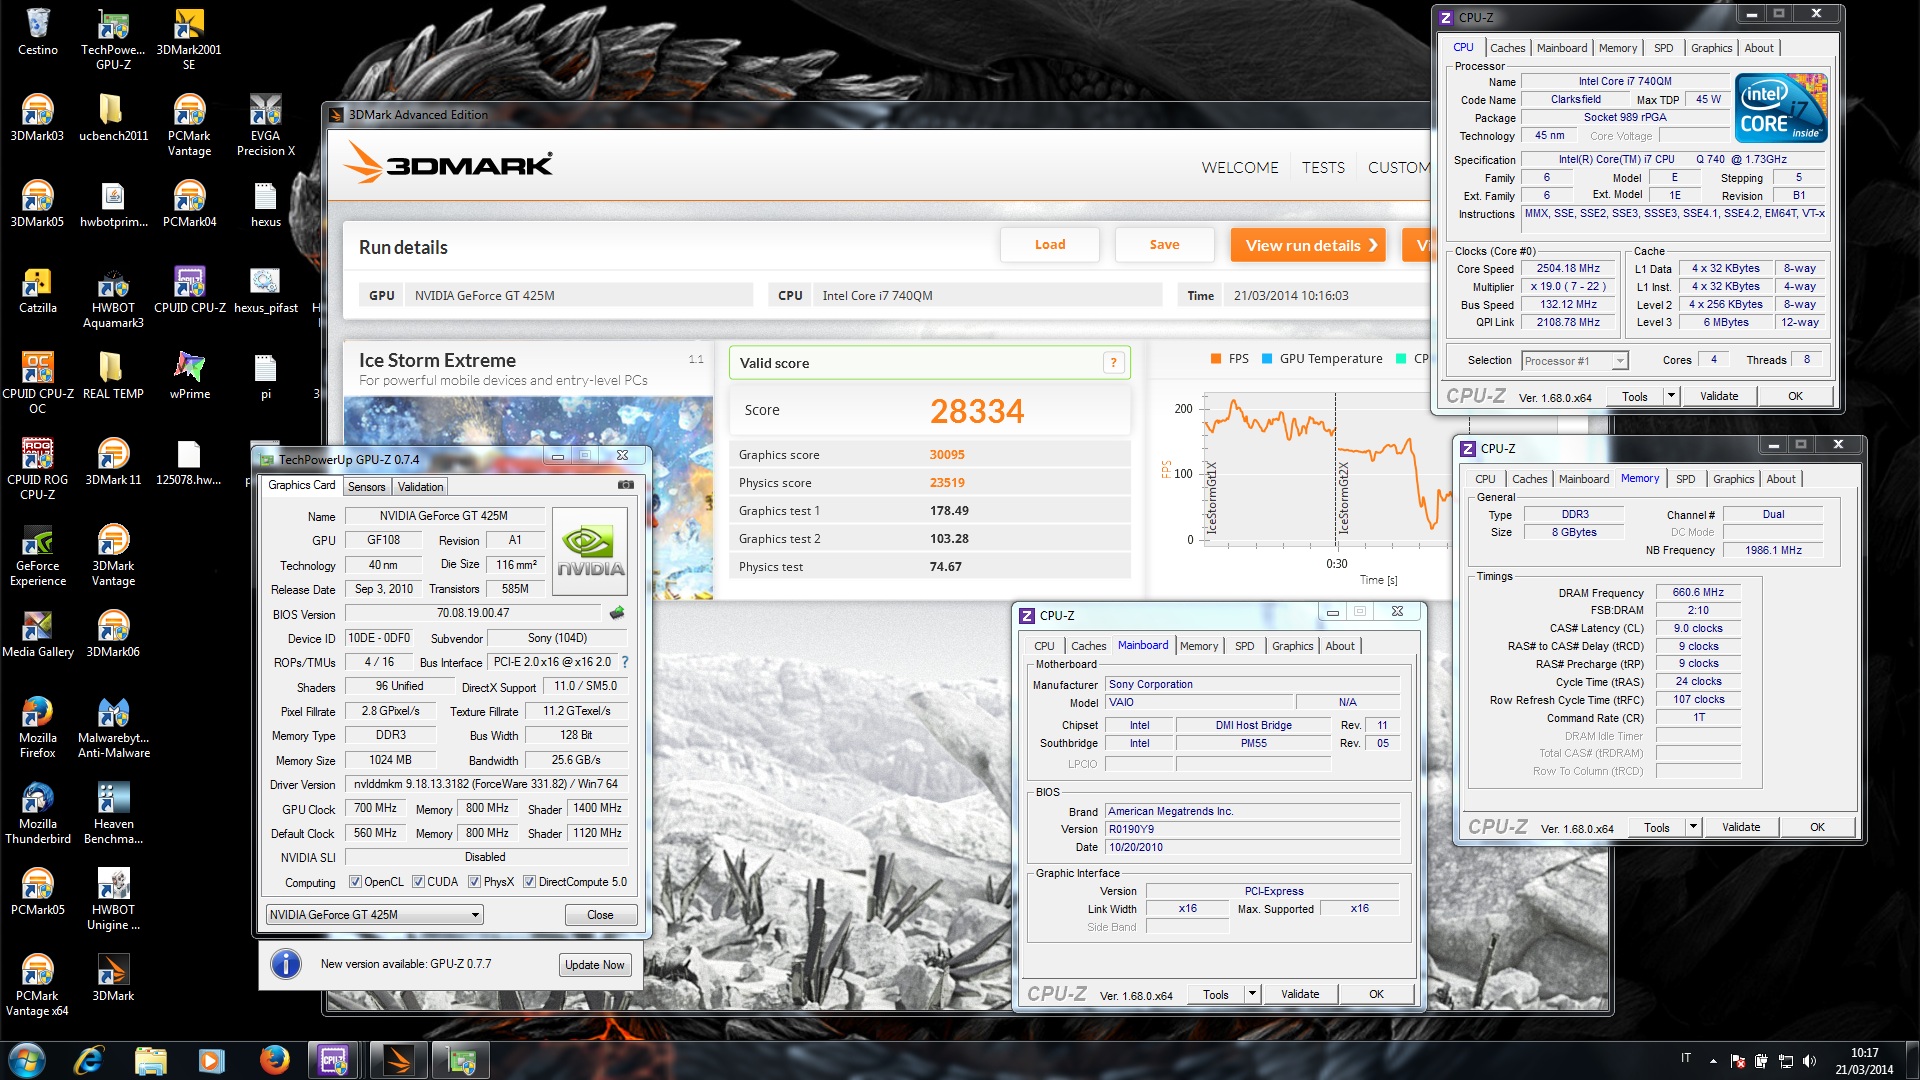Open the Caches tab in the top CPU-Z window
1920x1080 pixels.
tap(1507, 48)
